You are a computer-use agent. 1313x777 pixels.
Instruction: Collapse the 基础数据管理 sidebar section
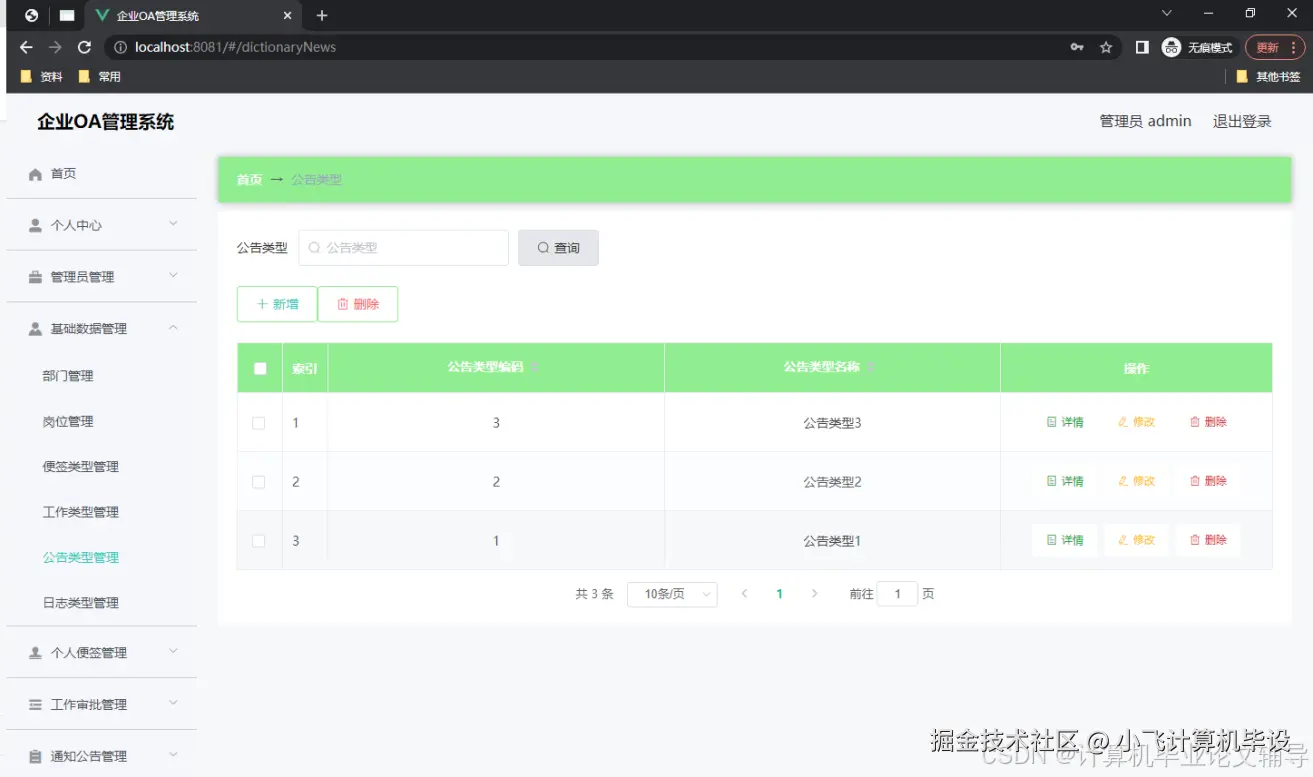(101, 328)
